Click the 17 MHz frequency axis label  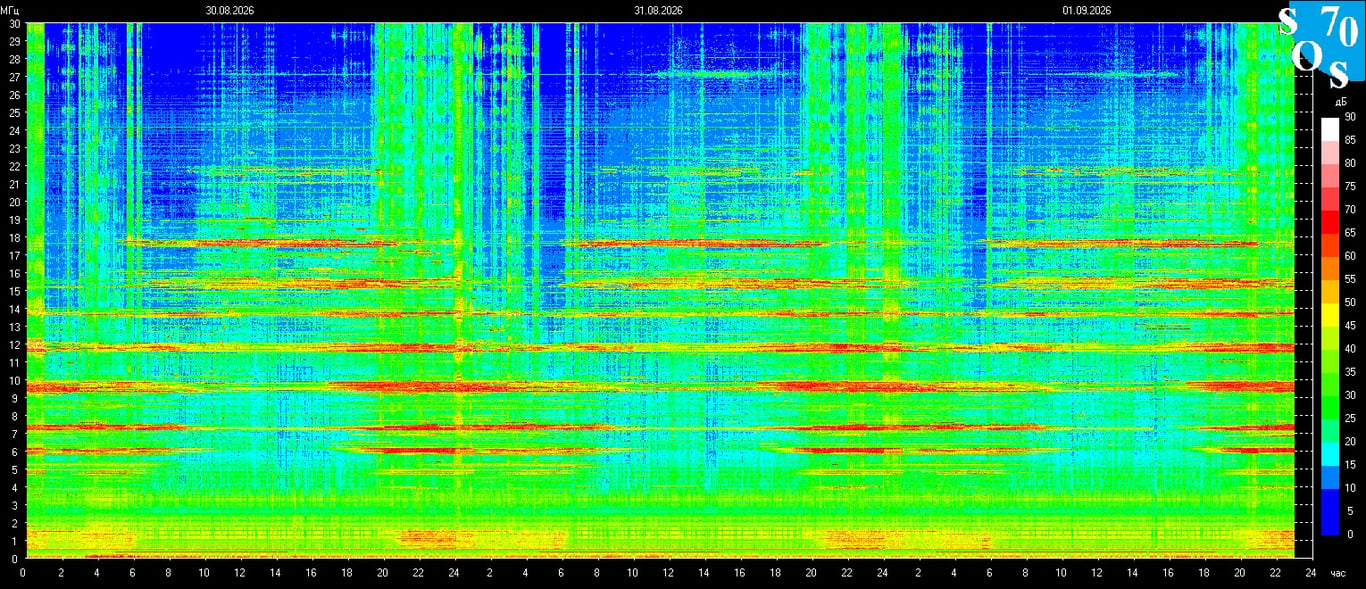(x=15, y=256)
